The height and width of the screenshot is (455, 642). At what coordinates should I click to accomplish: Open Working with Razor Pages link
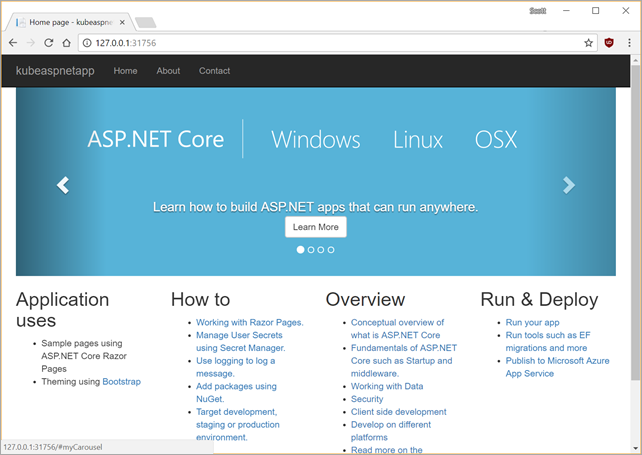[x=250, y=322]
